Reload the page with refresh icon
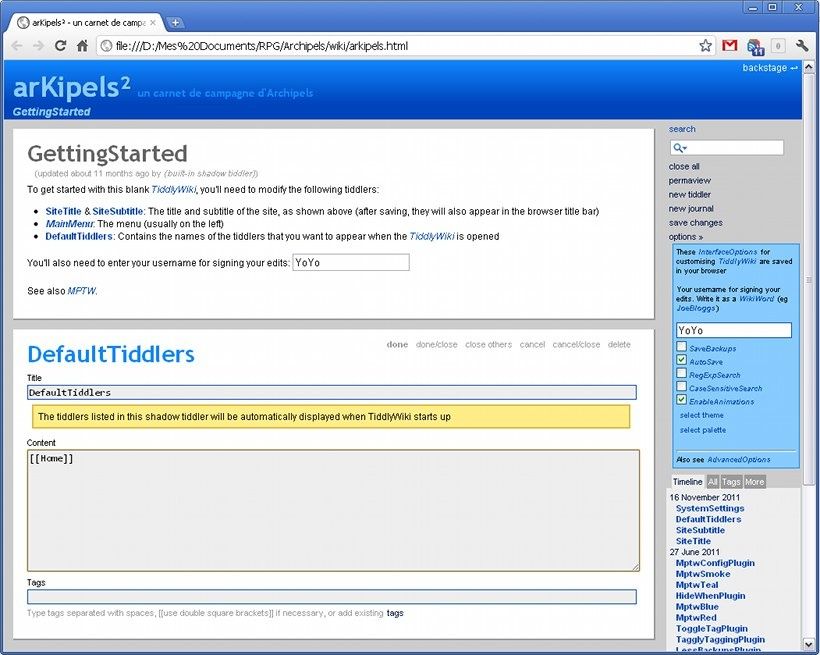 point(61,46)
